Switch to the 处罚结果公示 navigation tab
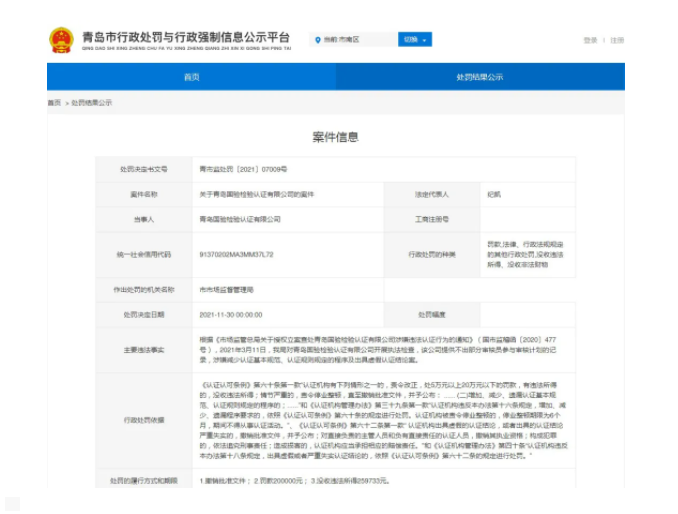The height and width of the screenshot is (514, 678). point(480,77)
